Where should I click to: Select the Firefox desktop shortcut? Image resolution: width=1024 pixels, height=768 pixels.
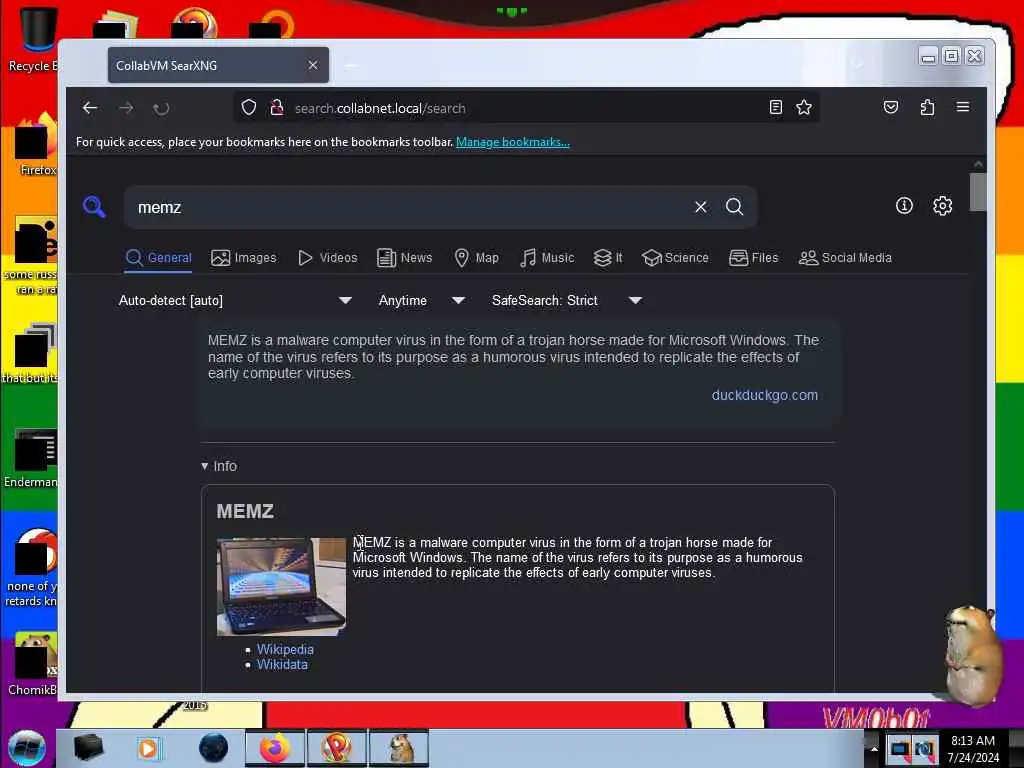click(36, 145)
